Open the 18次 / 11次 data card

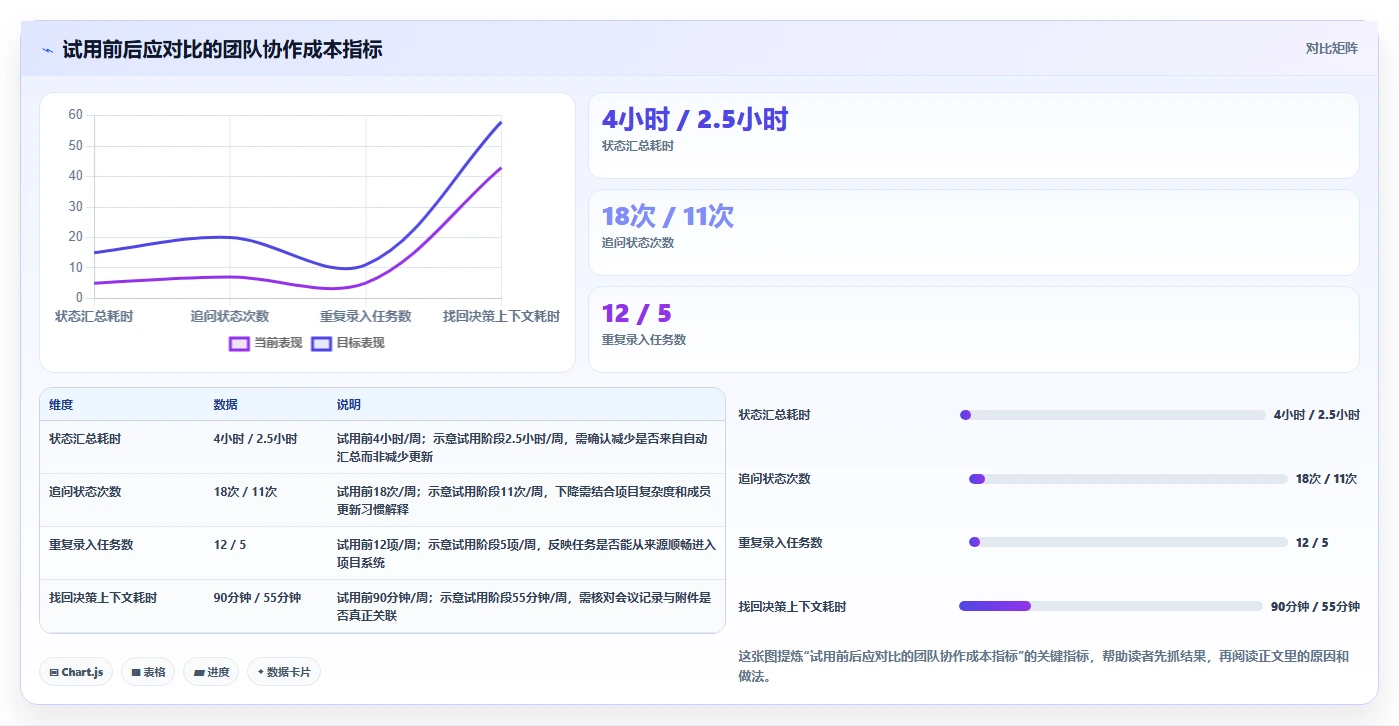pyautogui.click(x=974, y=233)
